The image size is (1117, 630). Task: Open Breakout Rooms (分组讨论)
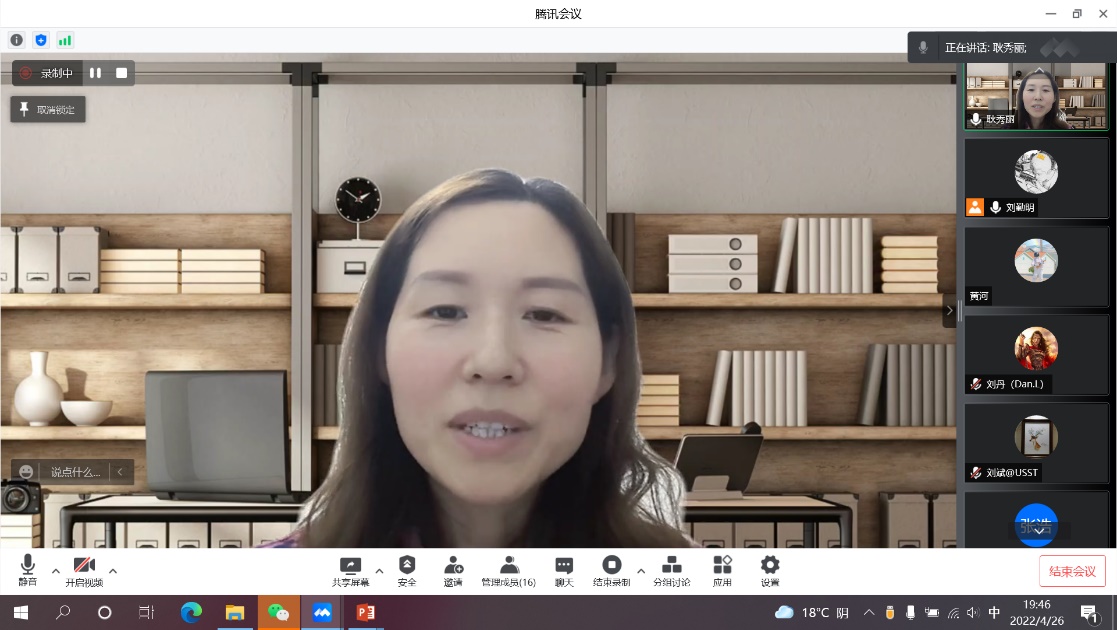tap(672, 571)
